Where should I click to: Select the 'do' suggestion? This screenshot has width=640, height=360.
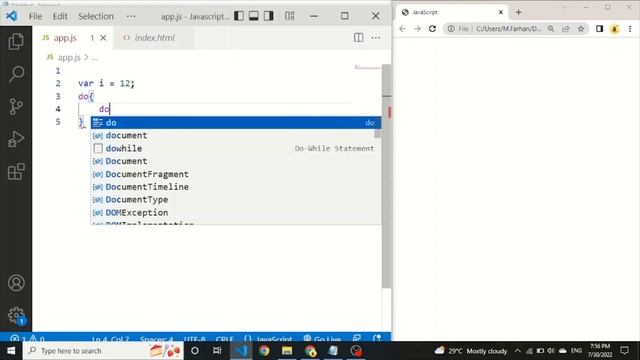coord(236,122)
